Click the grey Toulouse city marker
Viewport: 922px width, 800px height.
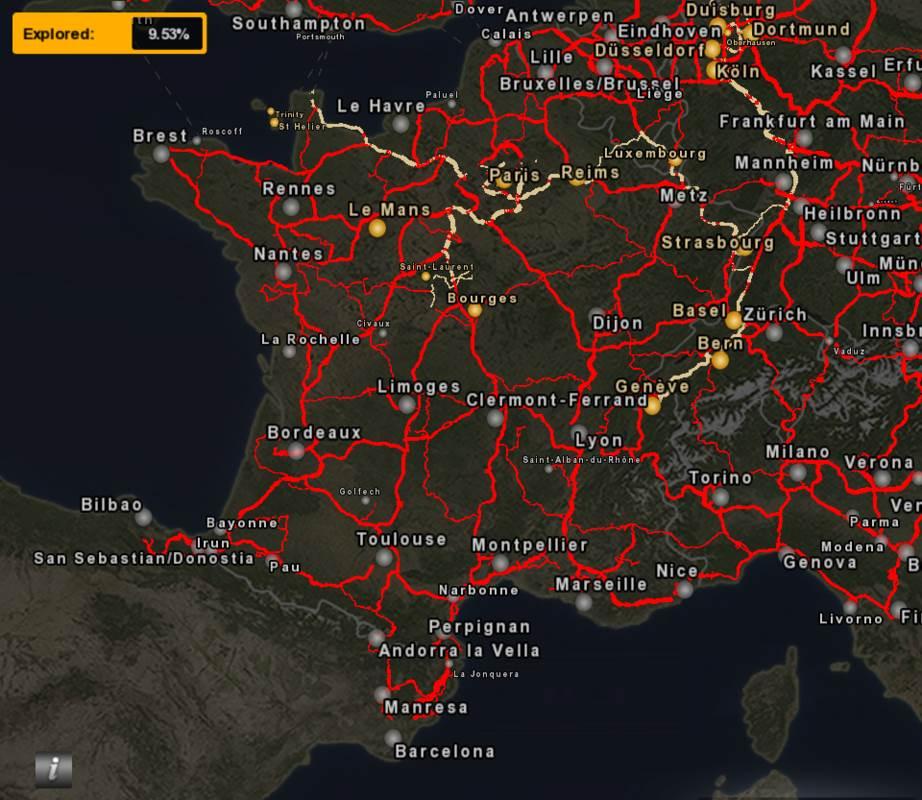(x=385, y=557)
